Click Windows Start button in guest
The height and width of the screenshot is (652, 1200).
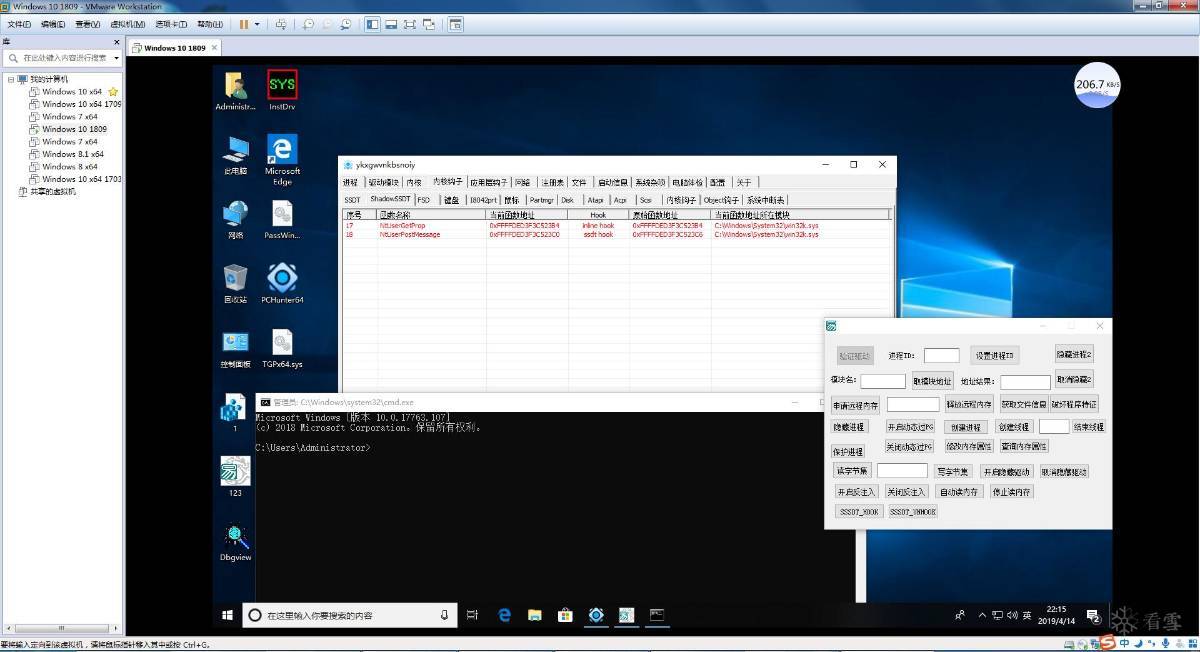227,615
